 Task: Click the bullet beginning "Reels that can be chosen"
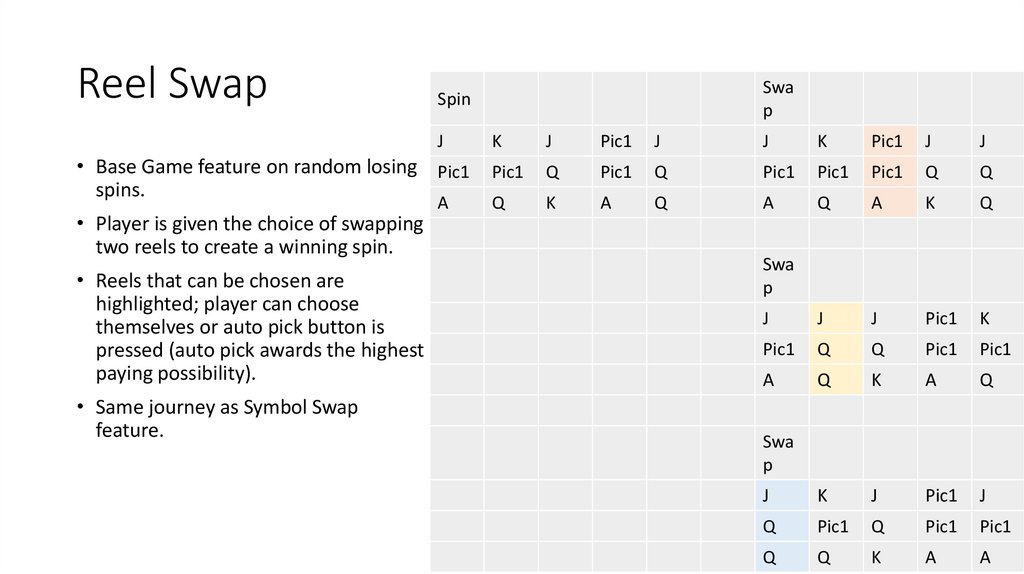[259, 327]
